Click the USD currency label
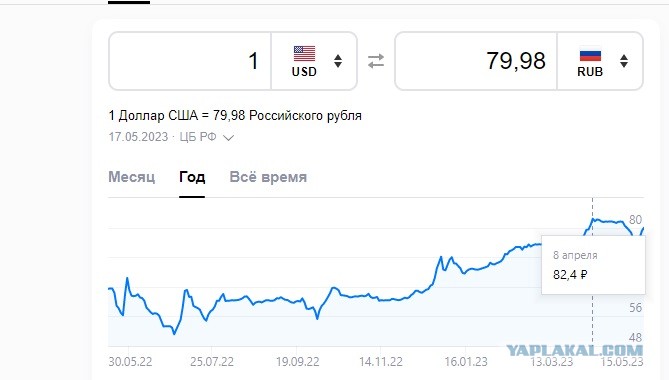The image size is (669, 380). [x=304, y=72]
